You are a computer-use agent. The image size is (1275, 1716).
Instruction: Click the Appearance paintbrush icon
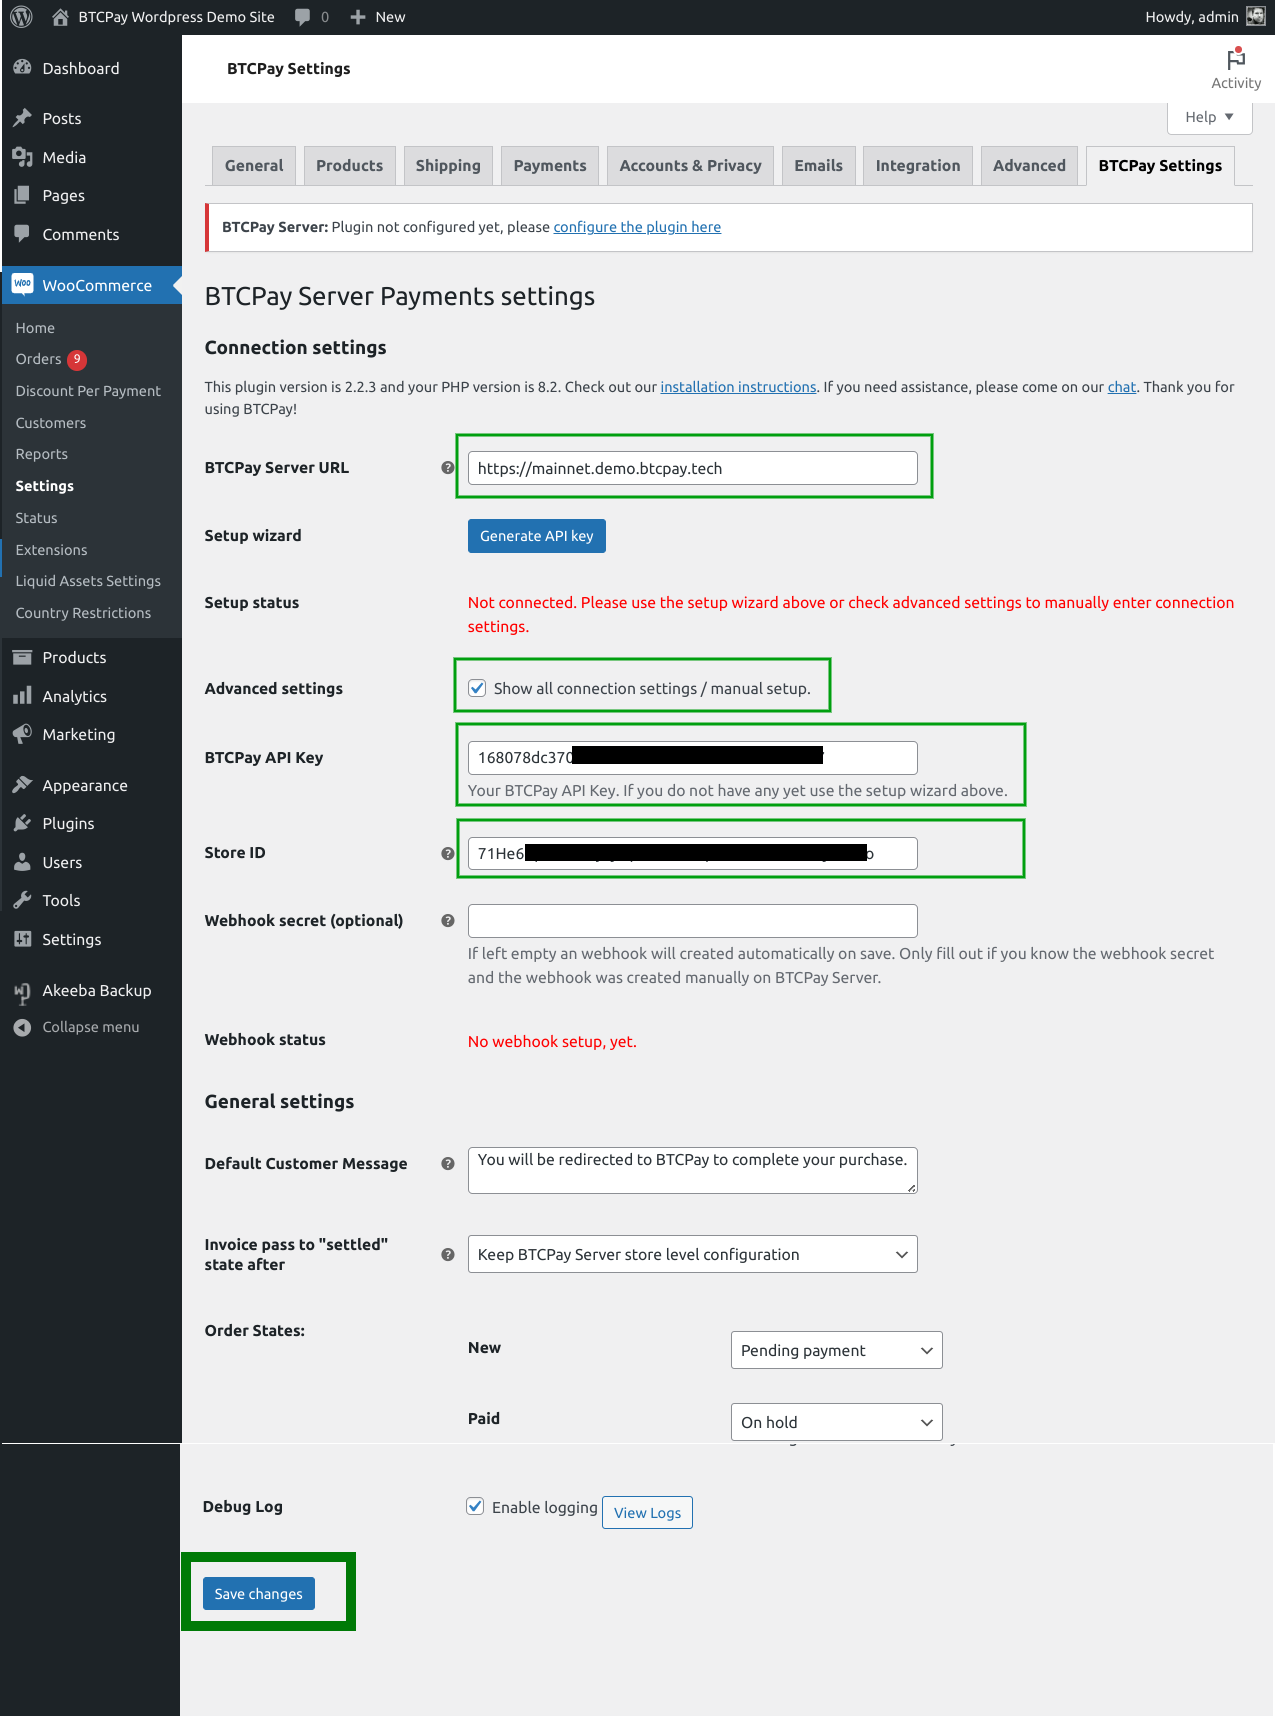point(22,785)
